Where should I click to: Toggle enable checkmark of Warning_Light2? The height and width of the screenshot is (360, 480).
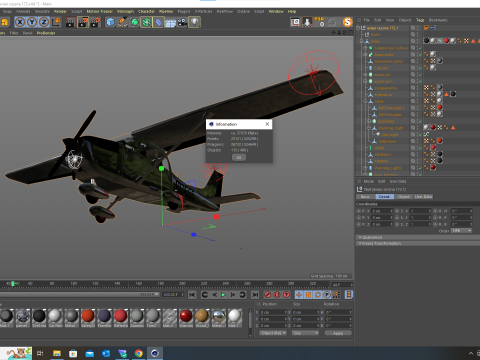tap(420, 168)
